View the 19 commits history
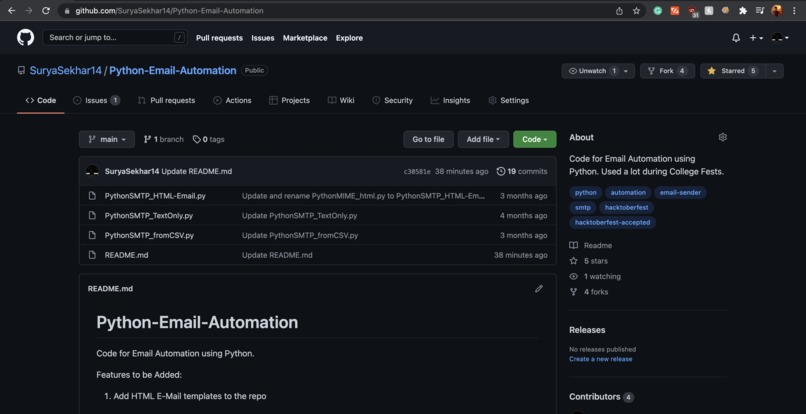Image resolution: width=806 pixels, height=414 pixels. [x=522, y=171]
